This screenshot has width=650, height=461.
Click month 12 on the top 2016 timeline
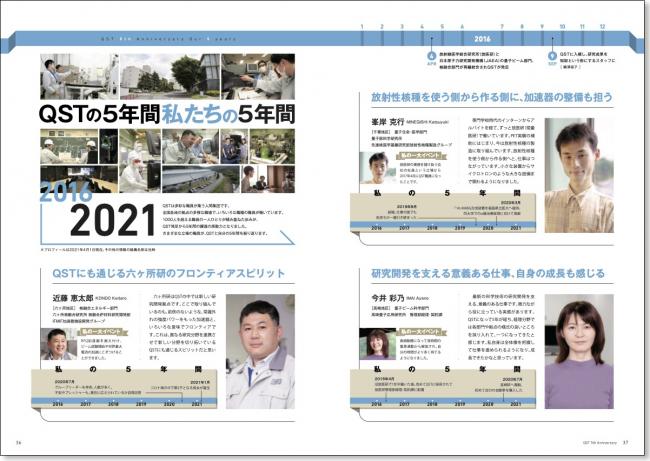click(x=602, y=27)
